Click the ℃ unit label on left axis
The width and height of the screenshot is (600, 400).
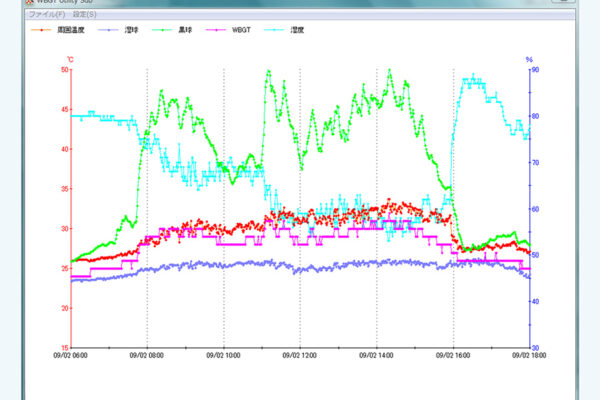click(x=69, y=60)
